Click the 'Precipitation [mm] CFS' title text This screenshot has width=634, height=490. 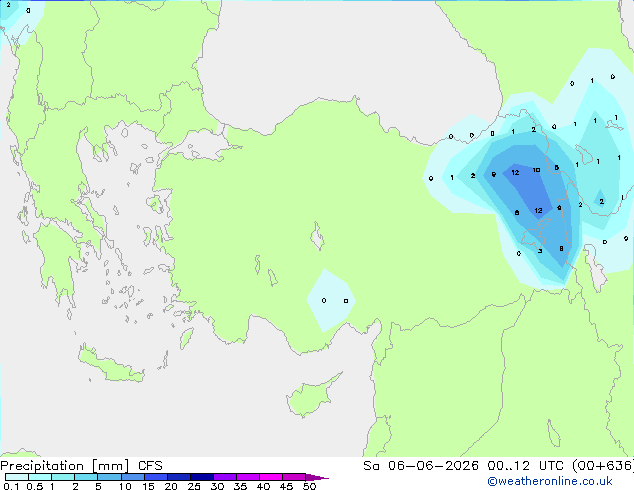coord(81,466)
